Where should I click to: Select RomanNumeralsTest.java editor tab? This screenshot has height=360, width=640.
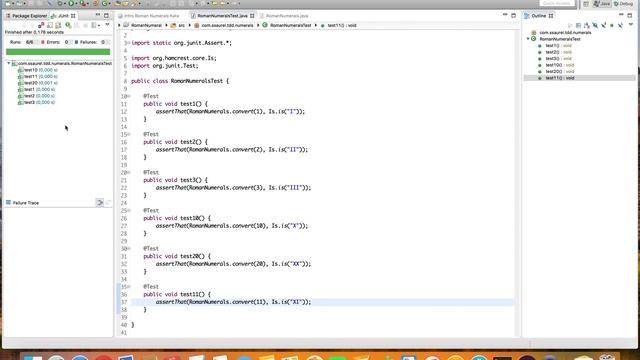click(x=222, y=16)
